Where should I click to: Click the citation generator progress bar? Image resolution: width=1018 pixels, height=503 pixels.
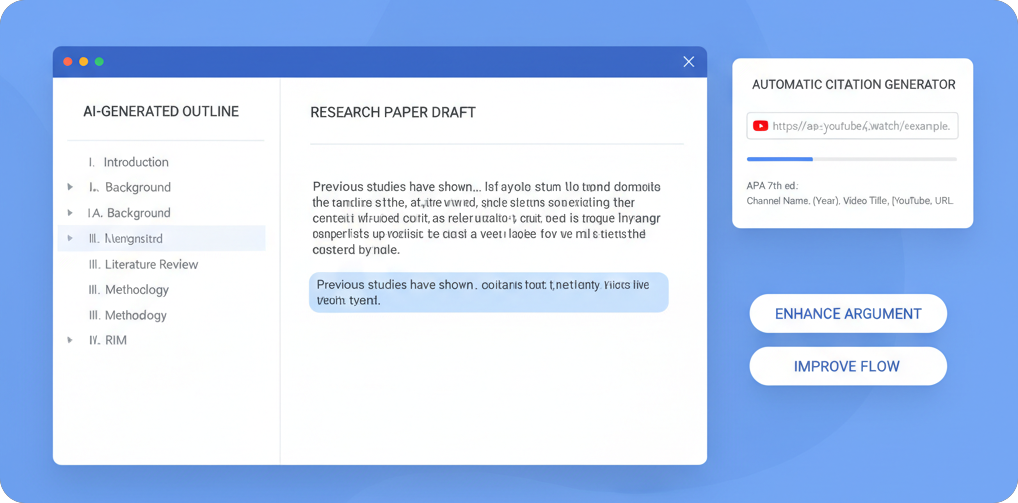[x=851, y=159]
